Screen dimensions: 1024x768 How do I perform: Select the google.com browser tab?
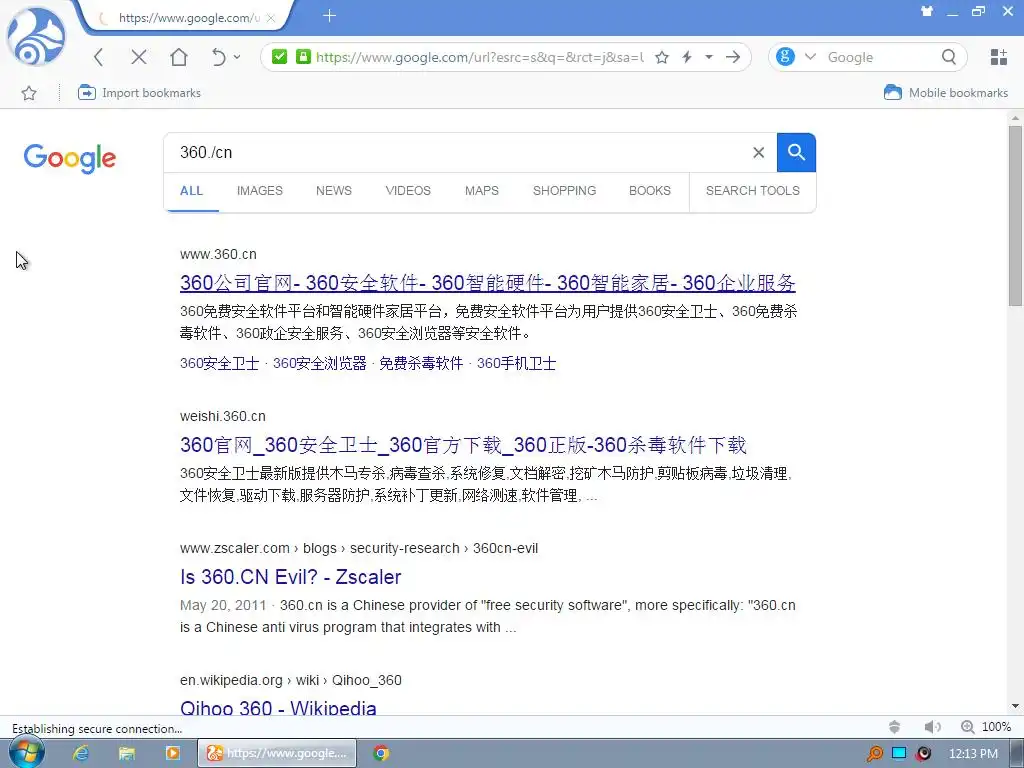pyautogui.click(x=186, y=18)
